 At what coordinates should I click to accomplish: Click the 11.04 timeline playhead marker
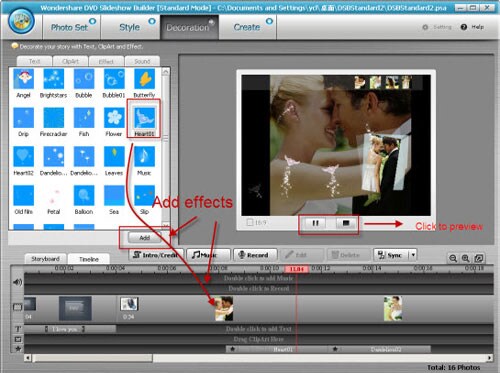297,269
